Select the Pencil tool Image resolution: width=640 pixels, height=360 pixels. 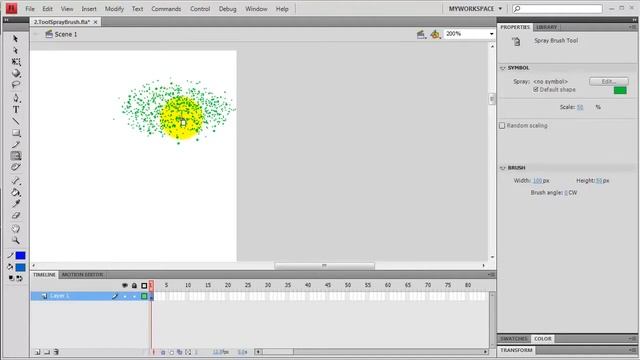pos(16,144)
